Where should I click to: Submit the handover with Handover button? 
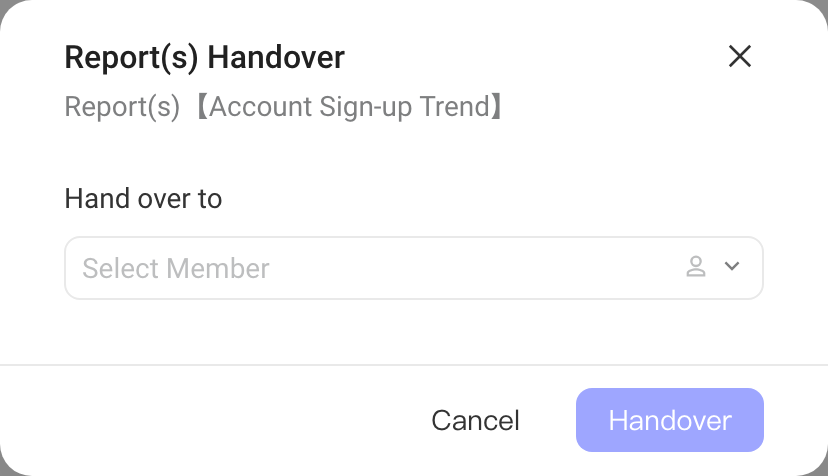point(670,420)
